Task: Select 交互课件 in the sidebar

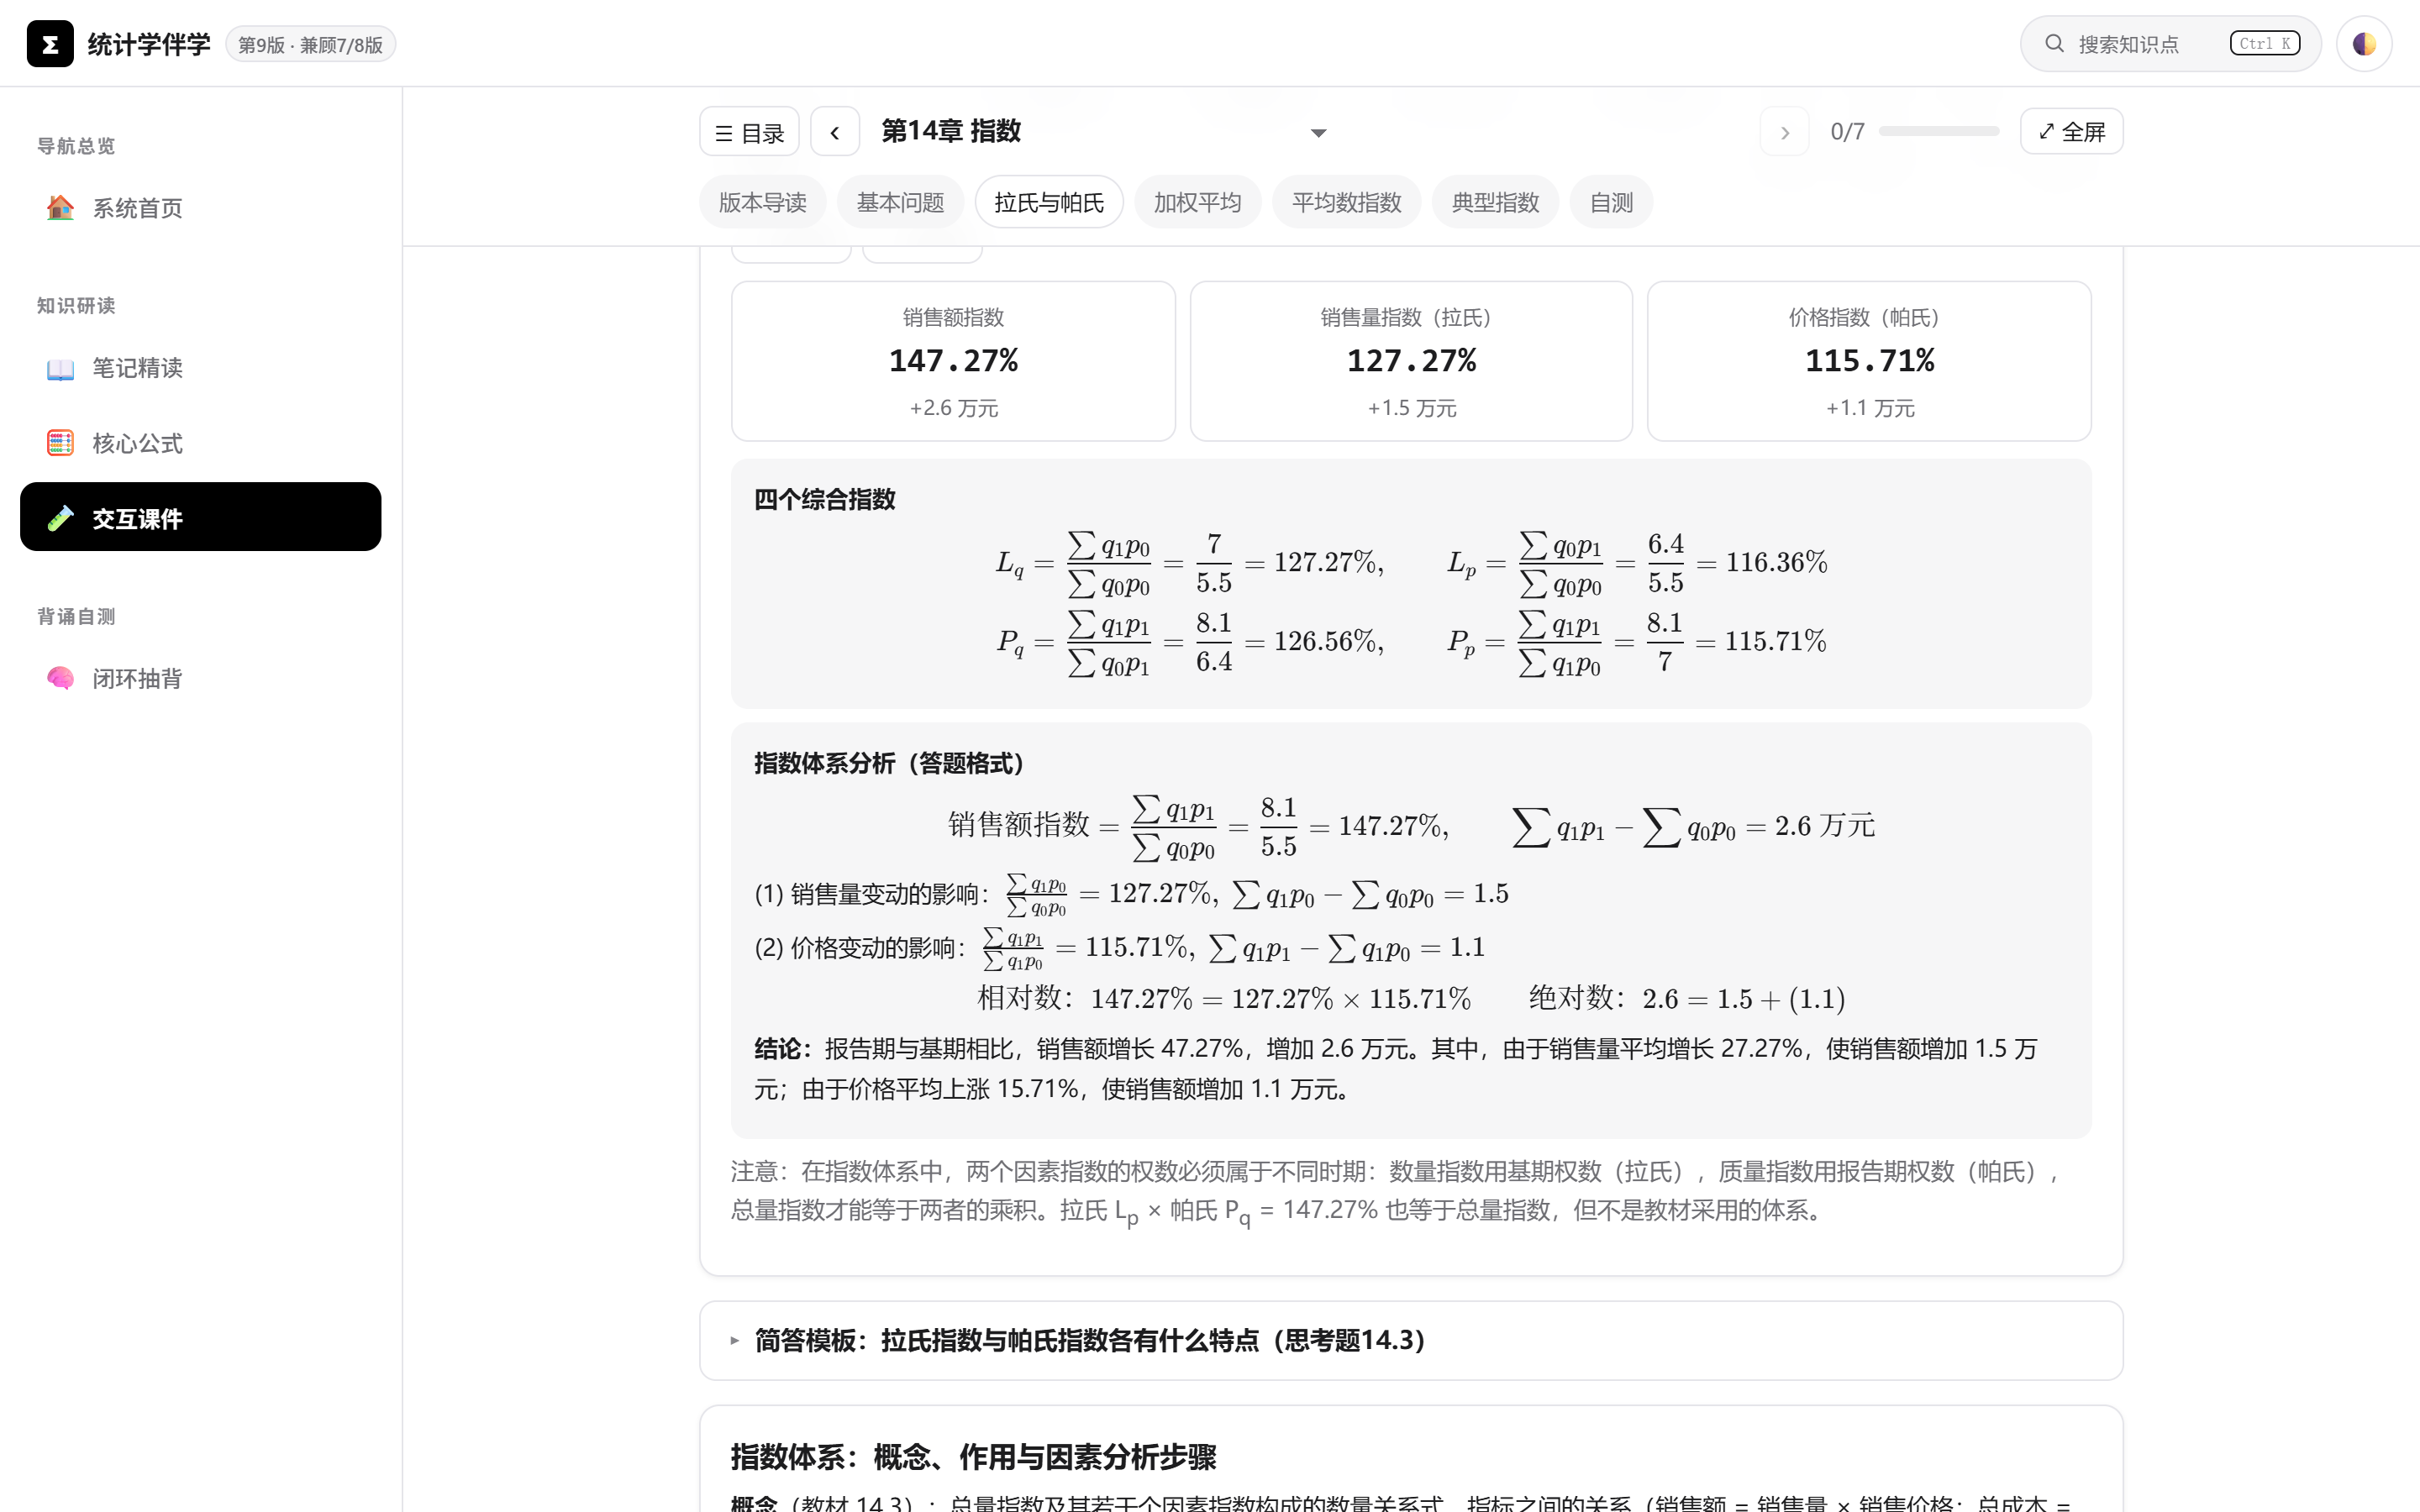Action: [200, 517]
